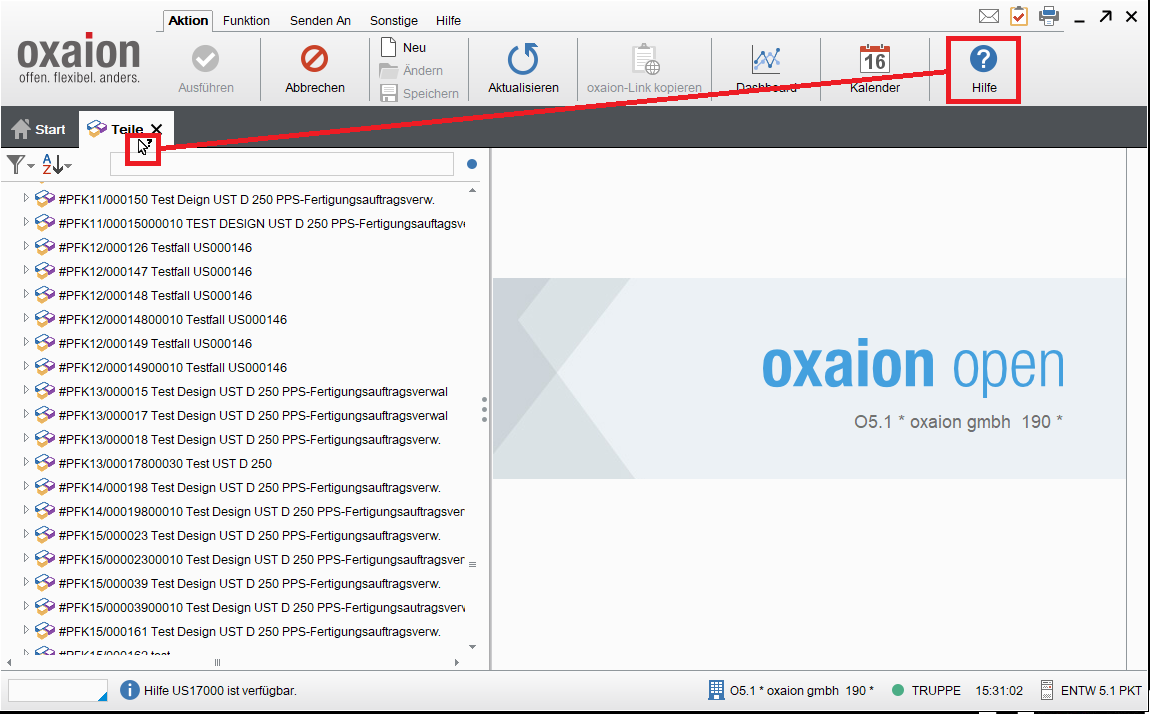Screen dimensions: 1150x714
Task: Open the Senden An menu
Action: [x=320, y=20]
